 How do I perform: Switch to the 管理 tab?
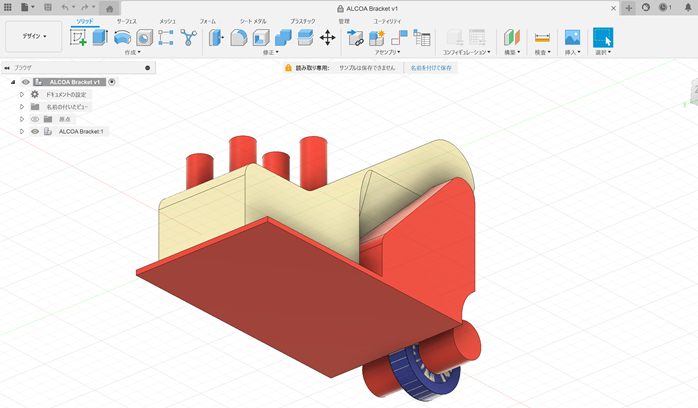point(344,21)
